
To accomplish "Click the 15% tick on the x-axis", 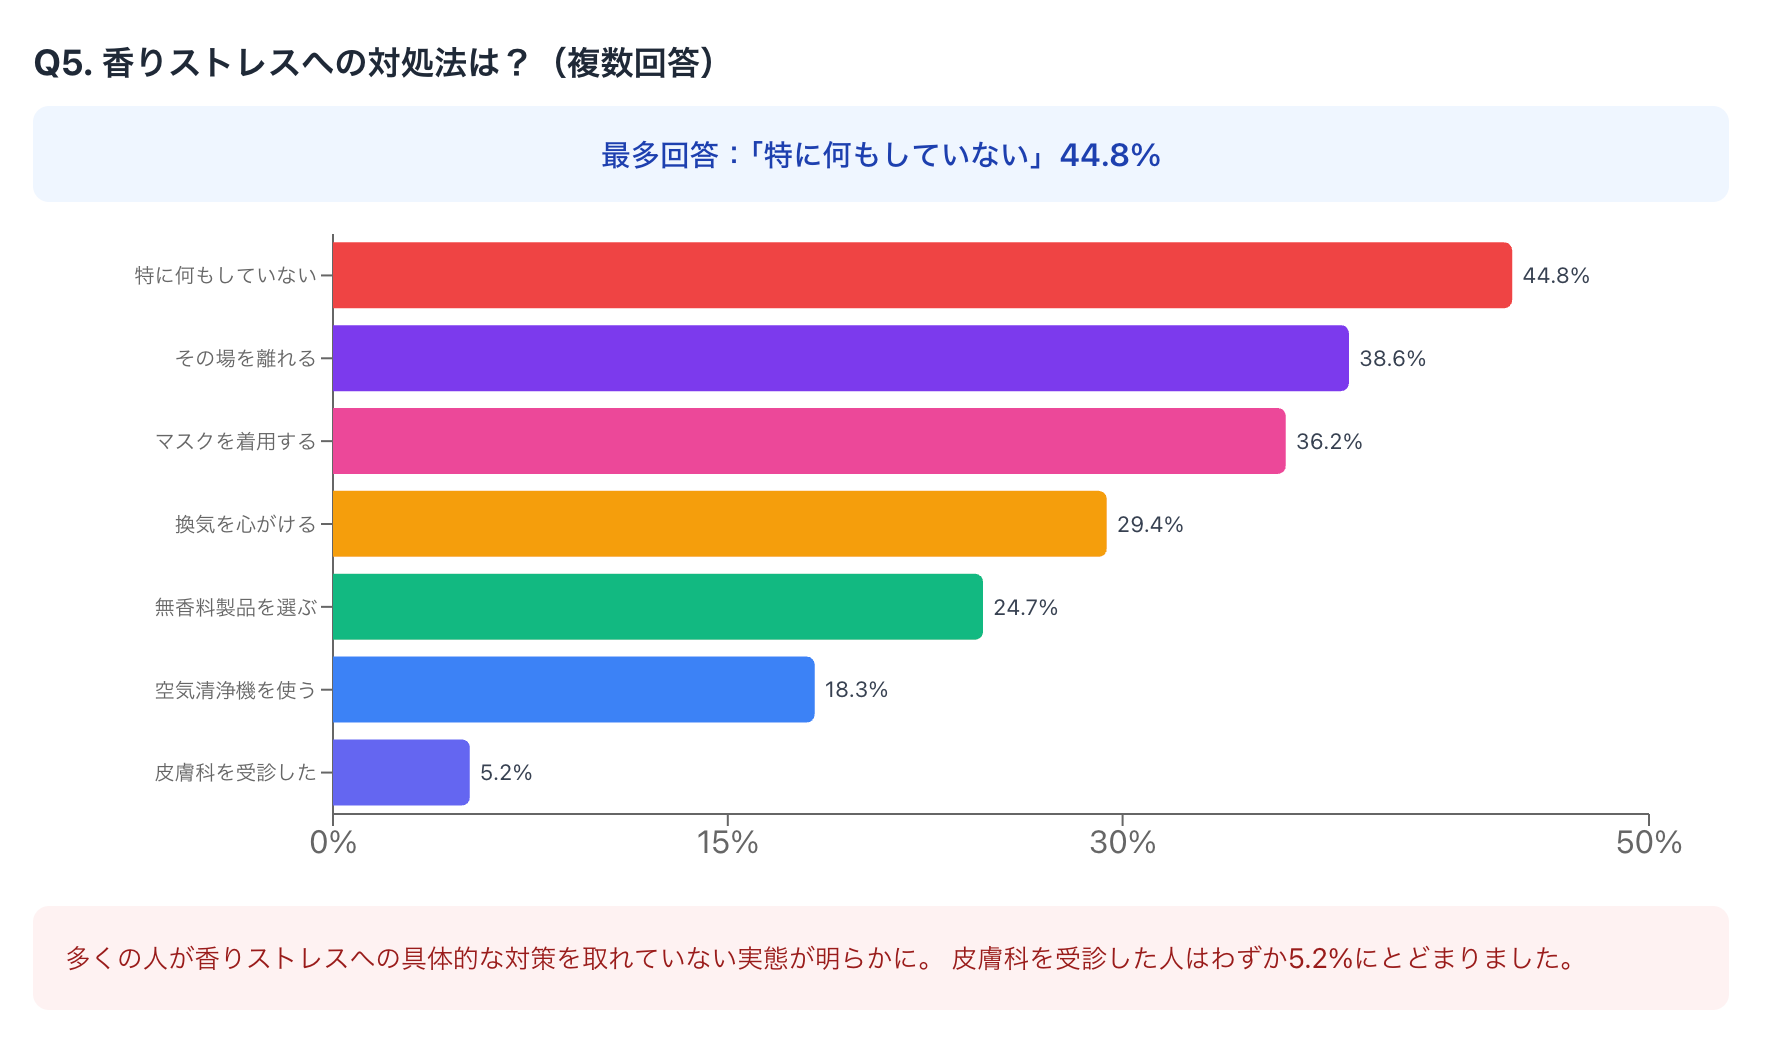I will [727, 843].
